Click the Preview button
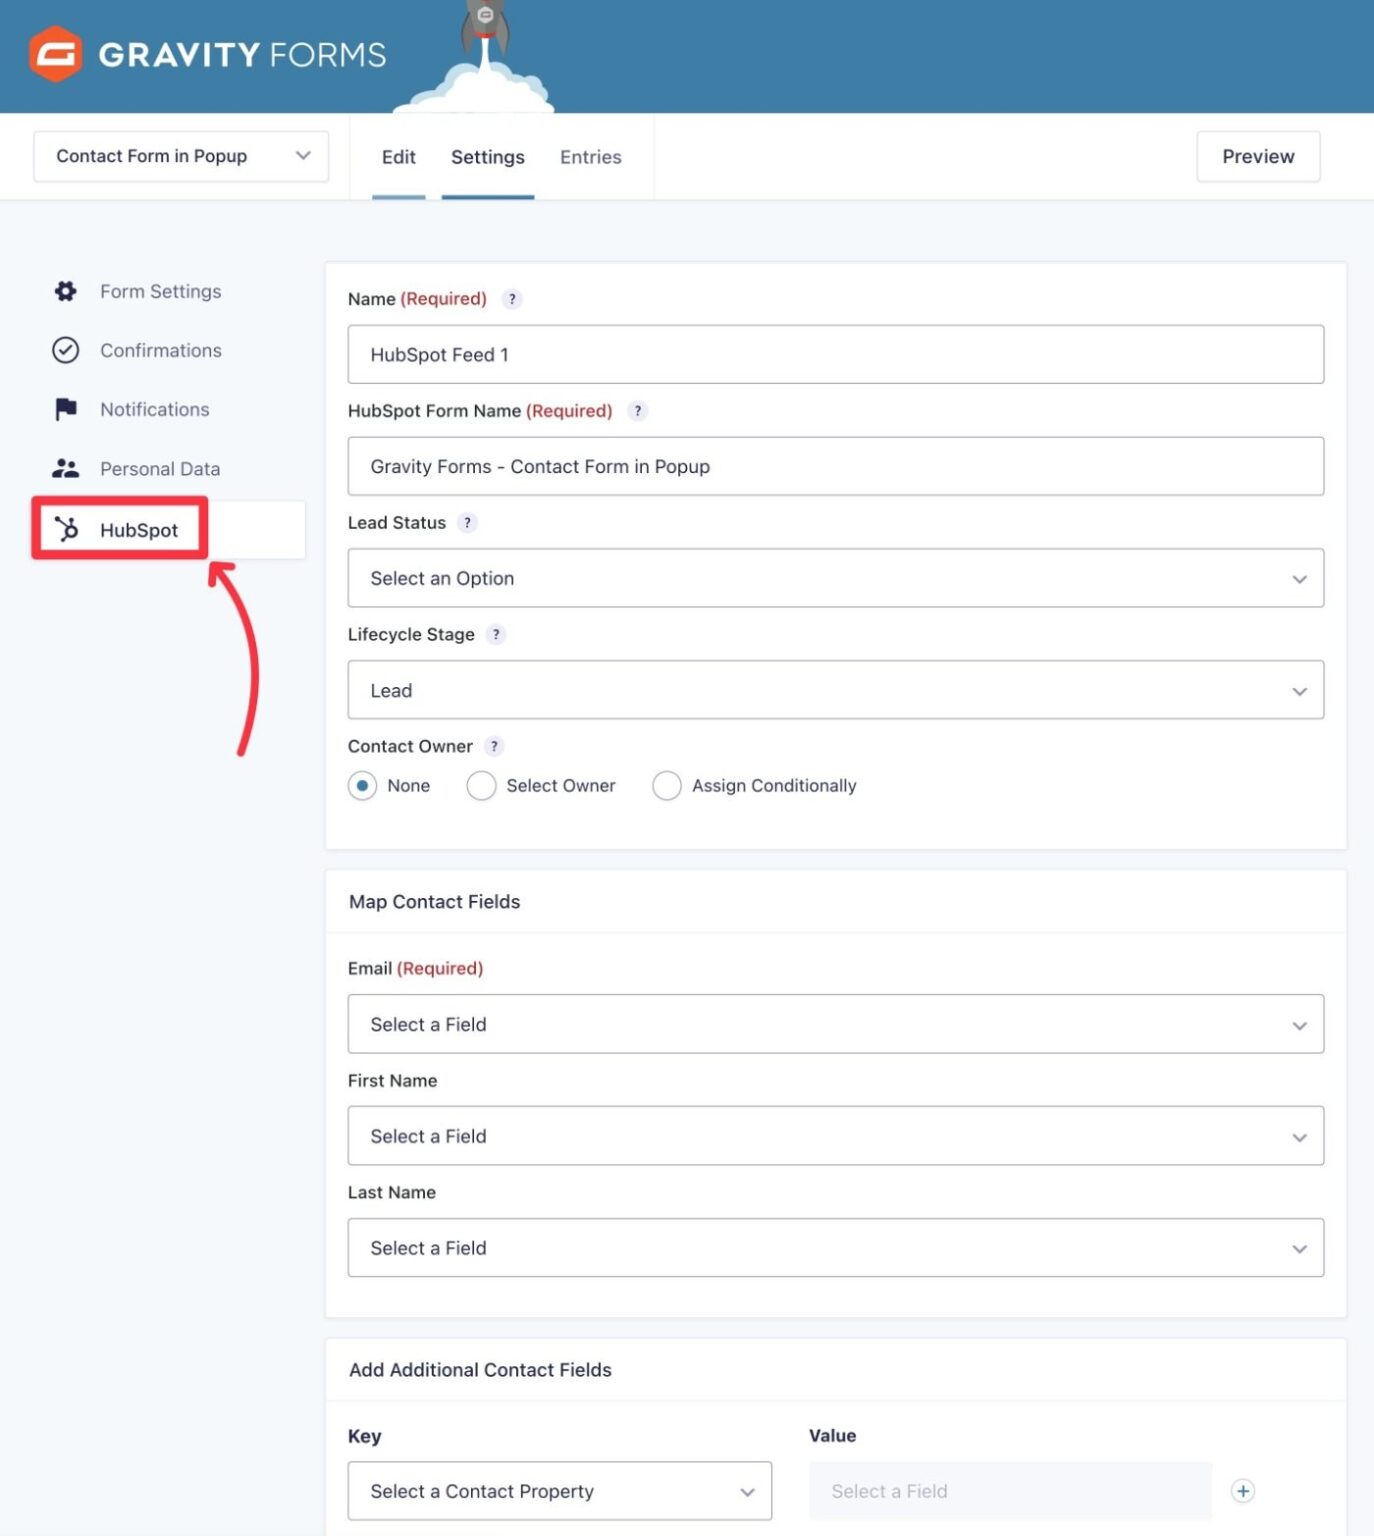 [x=1257, y=156]
